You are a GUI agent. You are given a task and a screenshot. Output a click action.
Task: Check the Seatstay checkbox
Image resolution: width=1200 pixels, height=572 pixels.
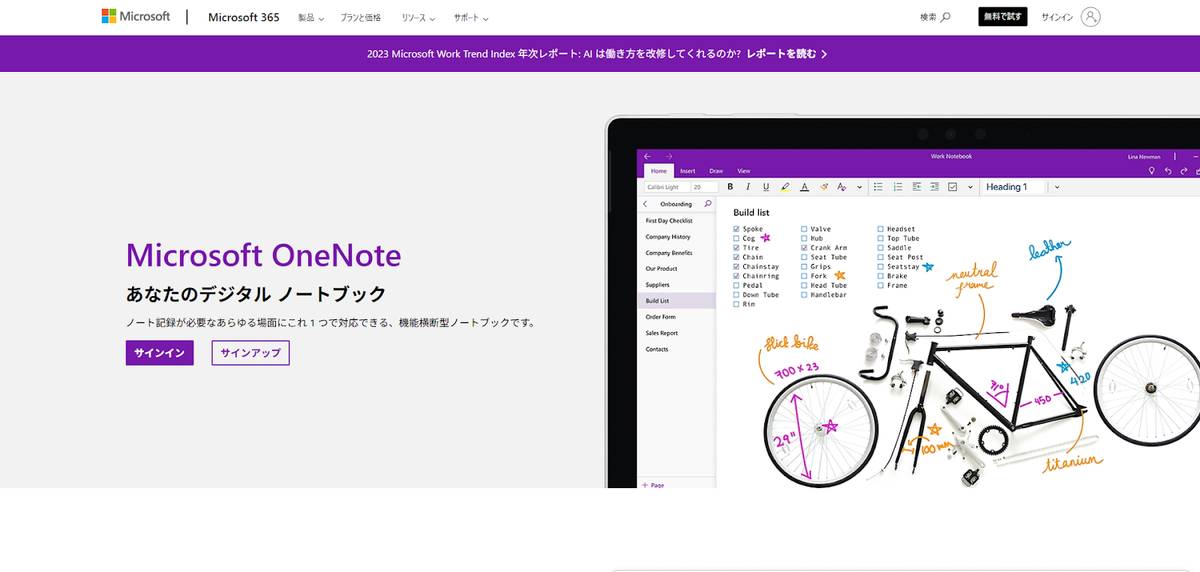pyautogui.click(x=881, y=267)
